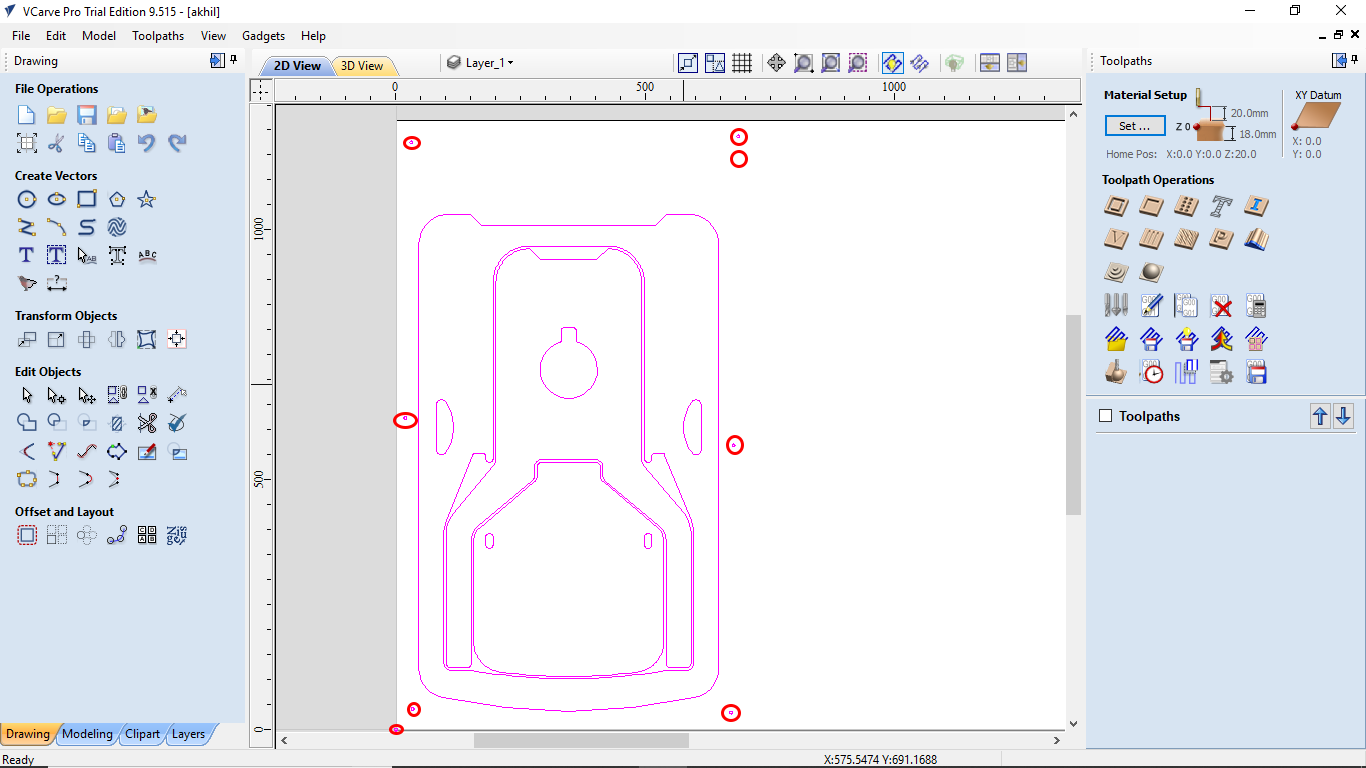The height and width of the screenshot is (768, 1366).
Task: Click the ruler origin corner box
Action: [x=260, y=90]
